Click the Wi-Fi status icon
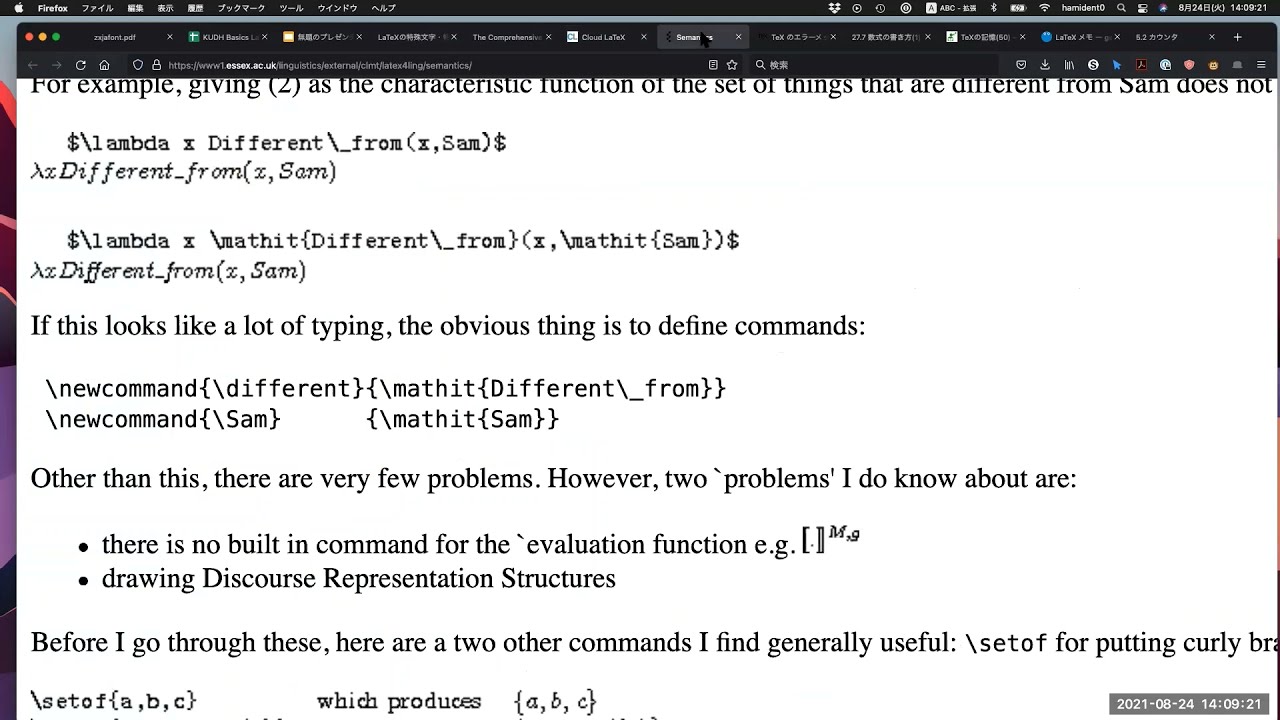This screenshot has width=1280, height=720. tap(1045, 8)
